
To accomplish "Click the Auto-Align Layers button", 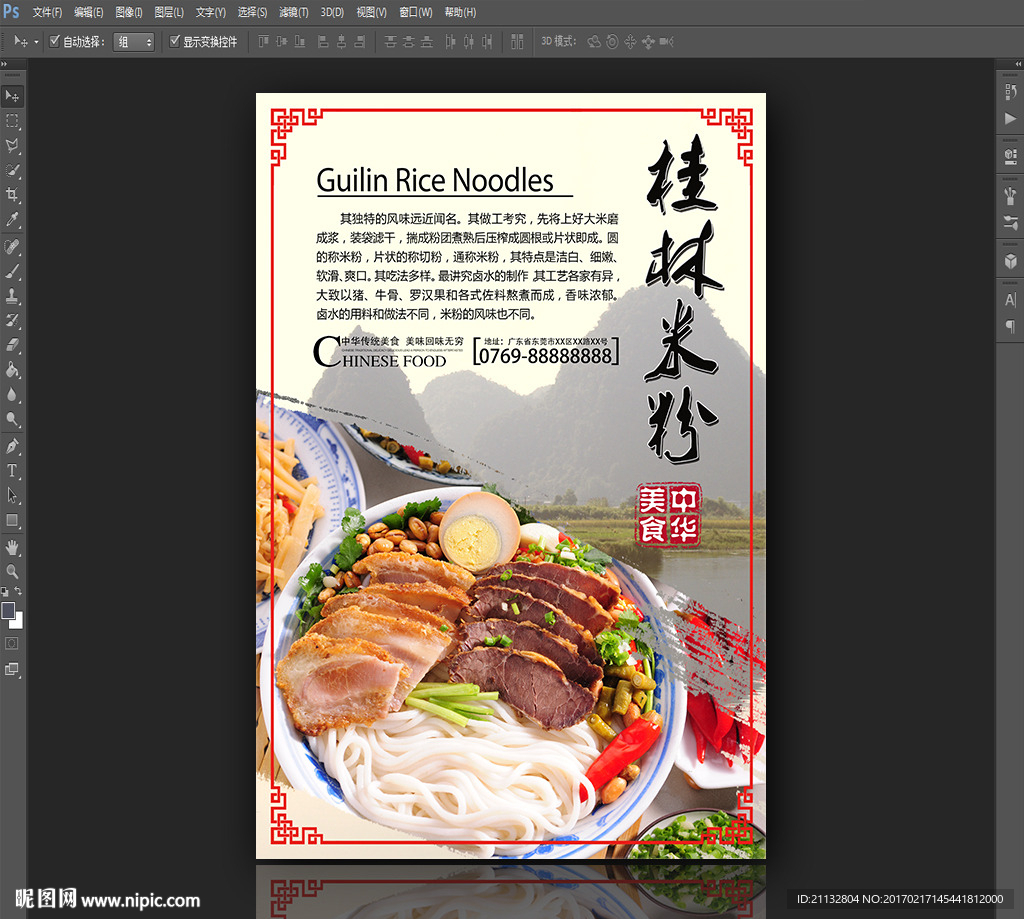I will (x=517, y=42).
